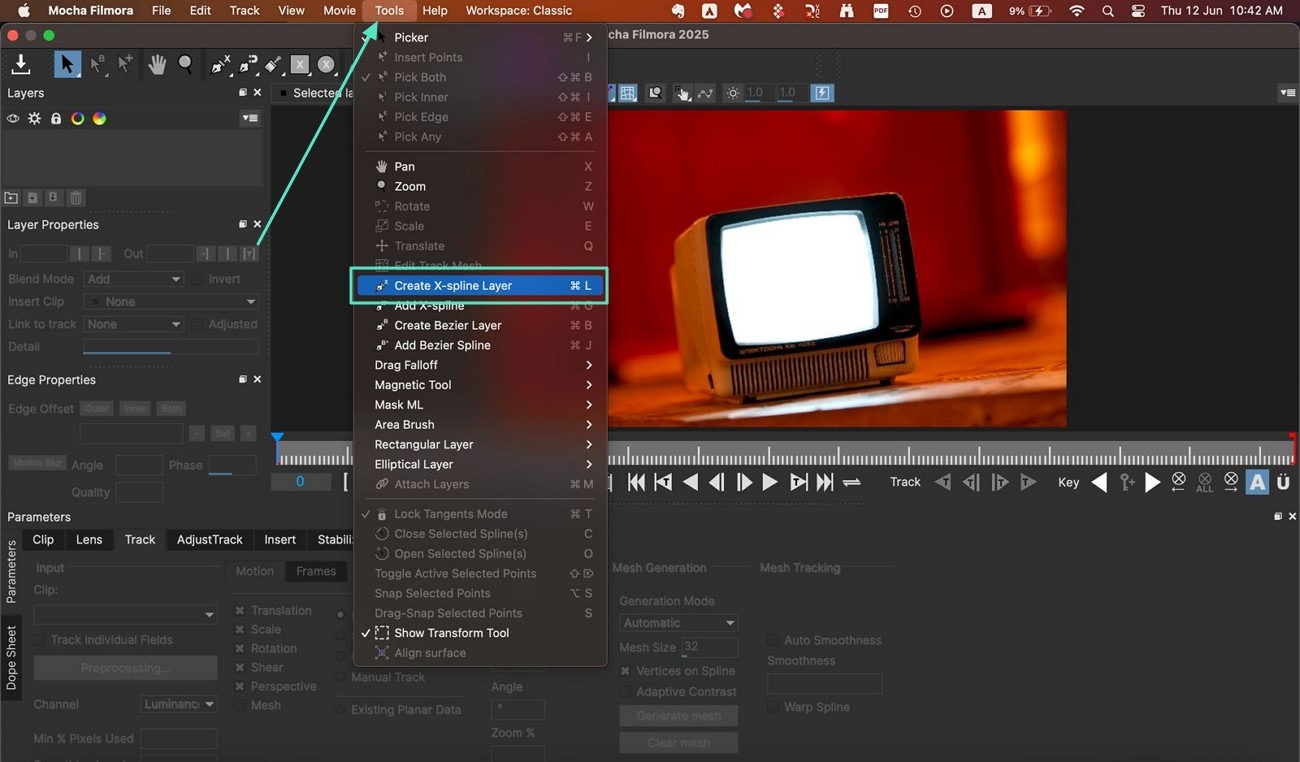Click the viewer brightness sun icon
1300x762 pixels.
pyautogui.click(x=733, y=93)
